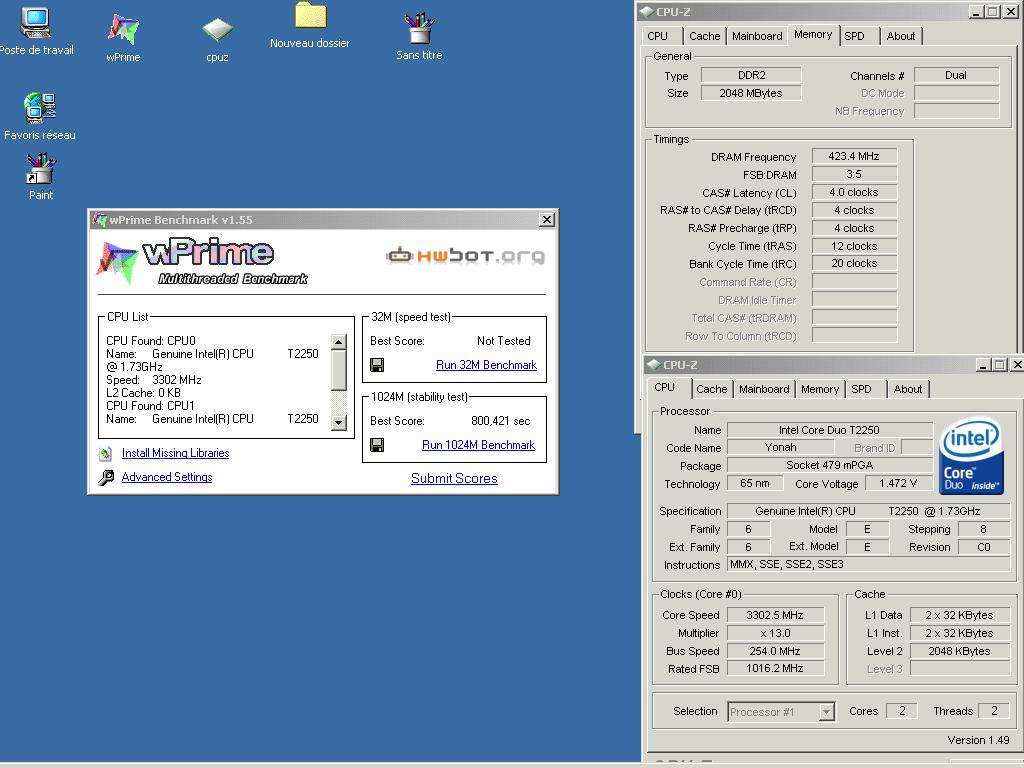
Task: Click the Install Missing Libraries link
Action: click(176, 453)
